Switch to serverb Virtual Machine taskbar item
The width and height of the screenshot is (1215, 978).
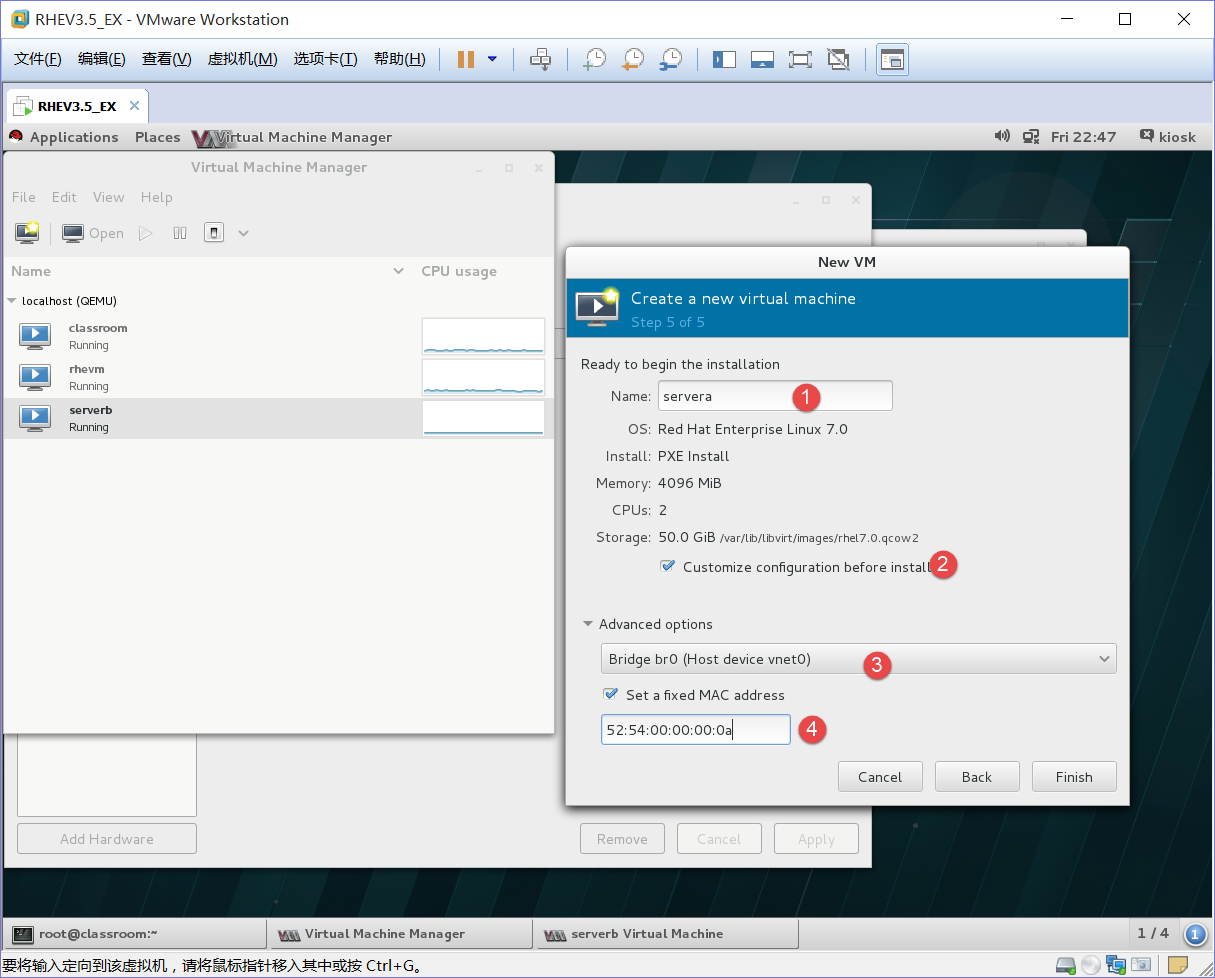point(667,934)
